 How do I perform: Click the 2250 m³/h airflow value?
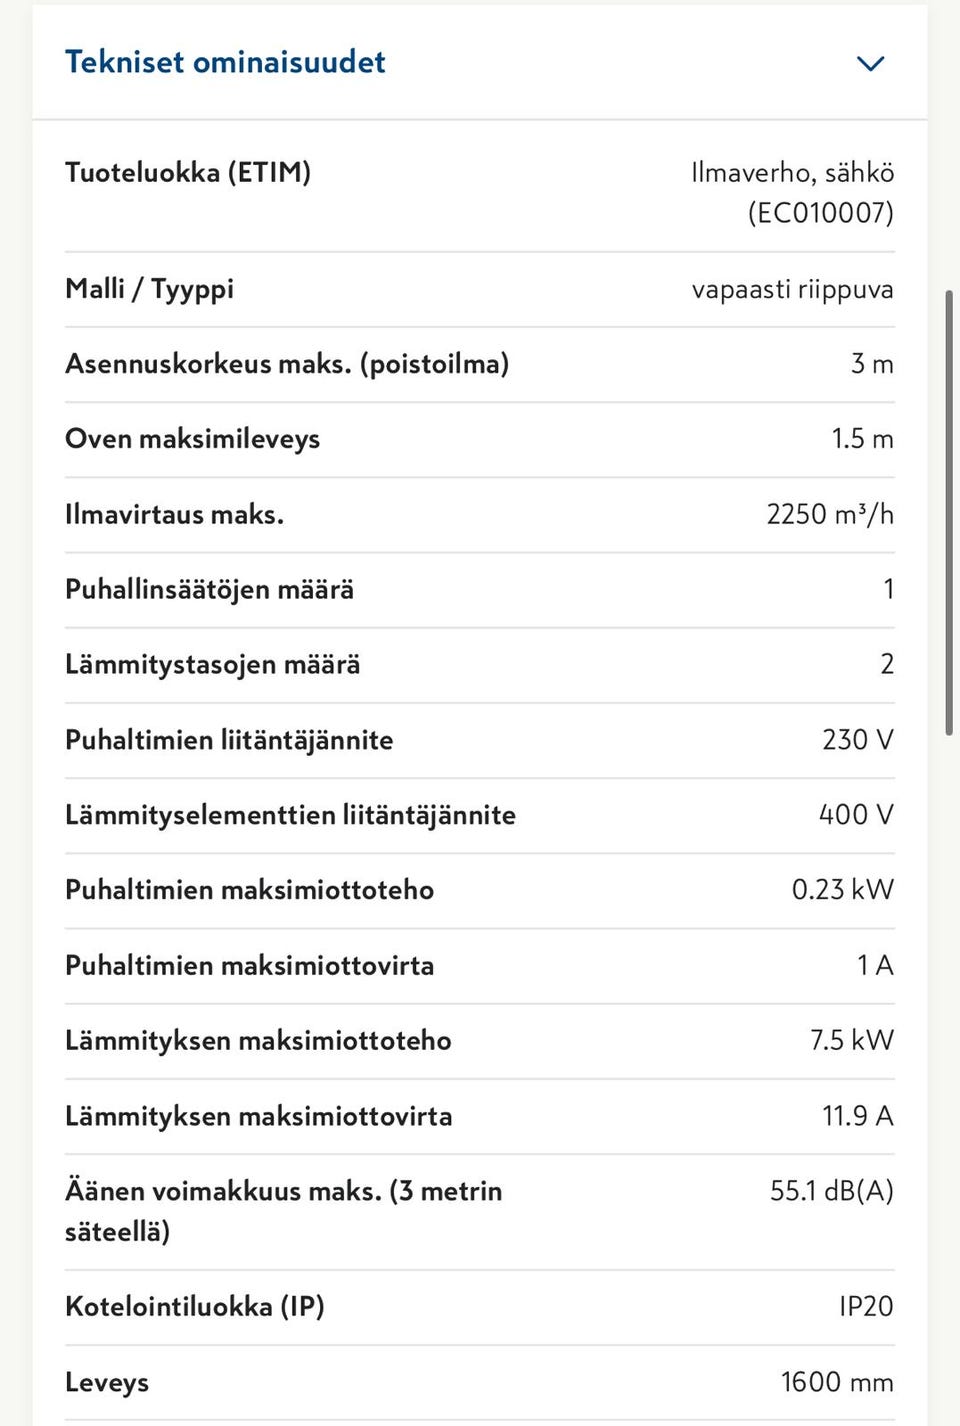click(829, 514)
